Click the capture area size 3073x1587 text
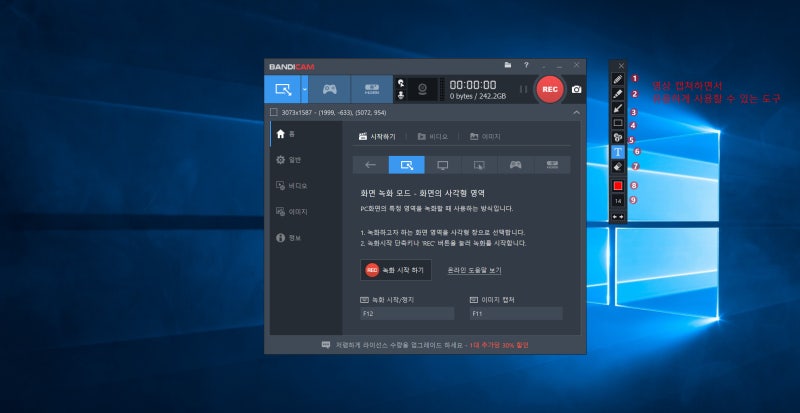Screen dimensions: 800x413 [x=334, y=112]
